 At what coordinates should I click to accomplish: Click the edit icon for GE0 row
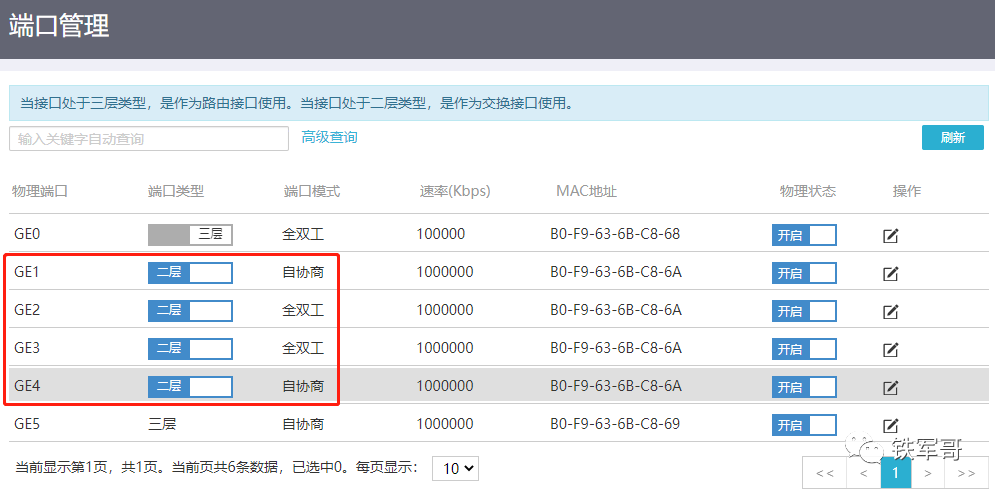click(890, 236)
